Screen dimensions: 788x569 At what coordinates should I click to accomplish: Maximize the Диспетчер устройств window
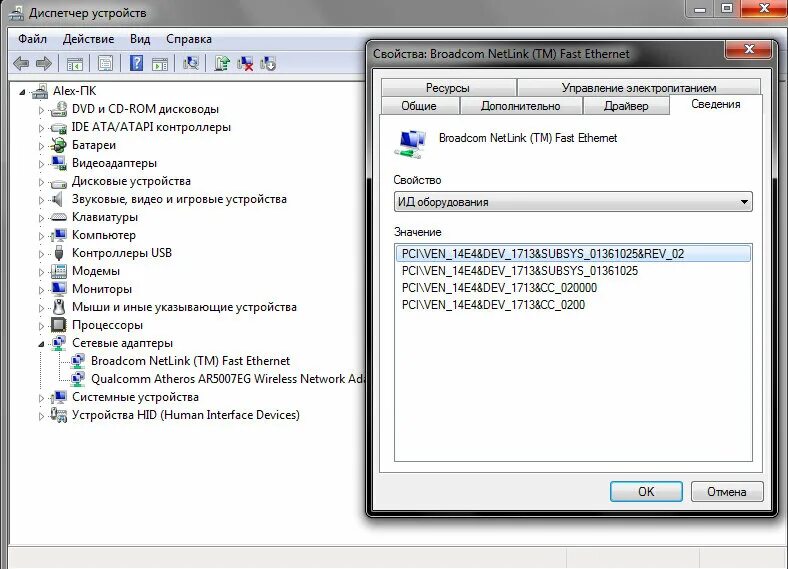click(x=727, y=9)
